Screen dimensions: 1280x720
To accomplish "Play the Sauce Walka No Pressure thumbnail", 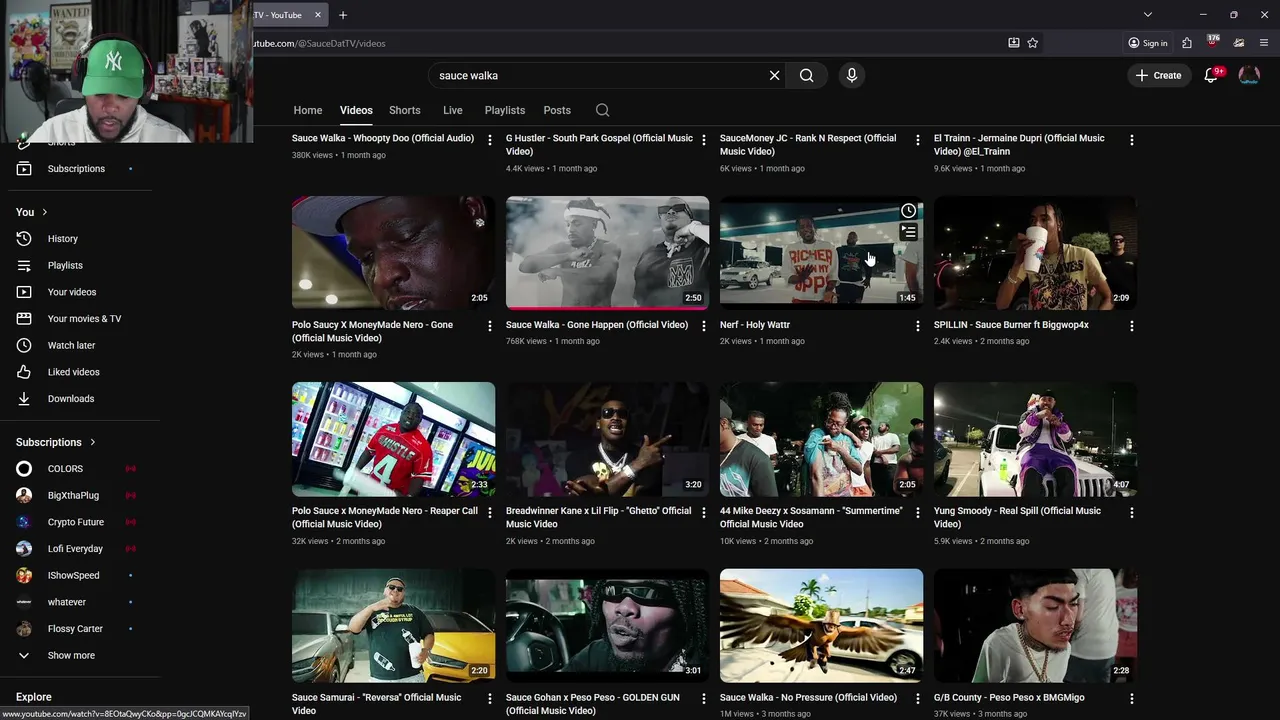I will (821, 625).
